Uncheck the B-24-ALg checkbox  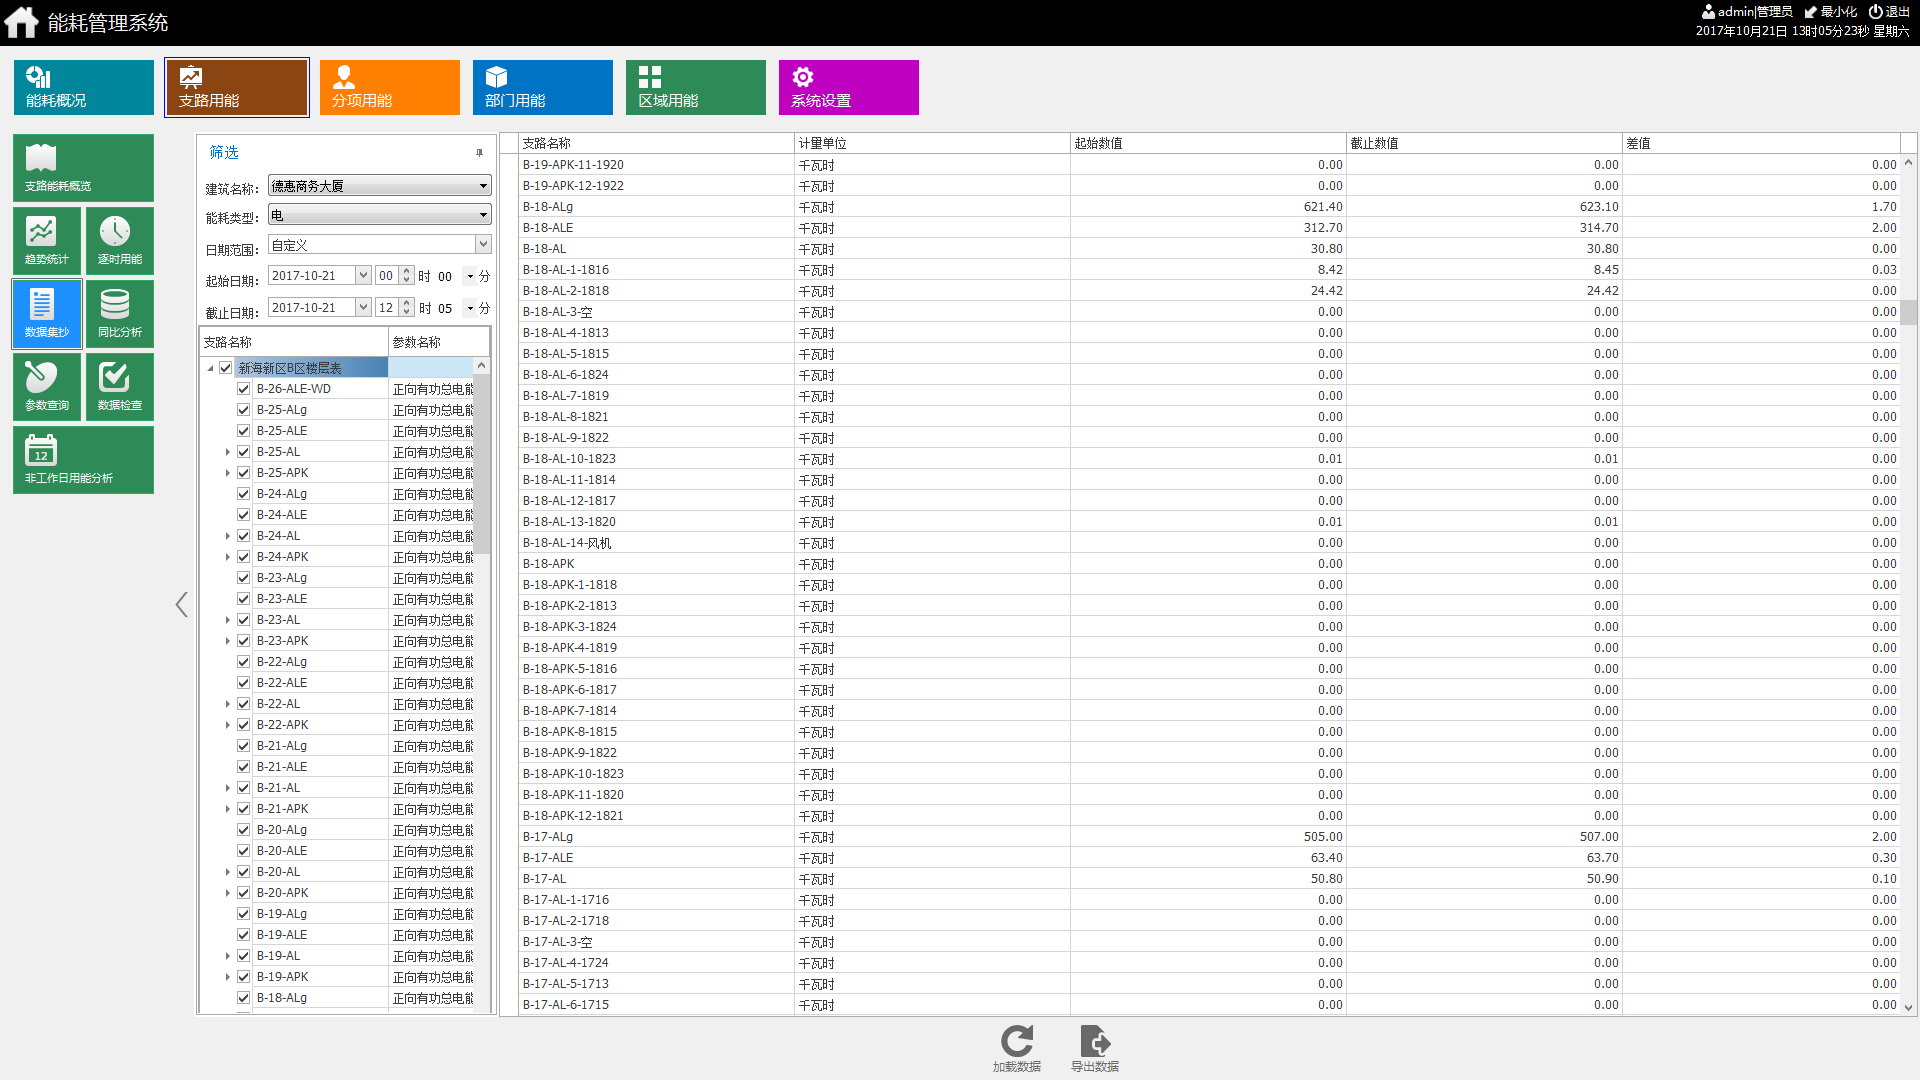tap(243, 494)
